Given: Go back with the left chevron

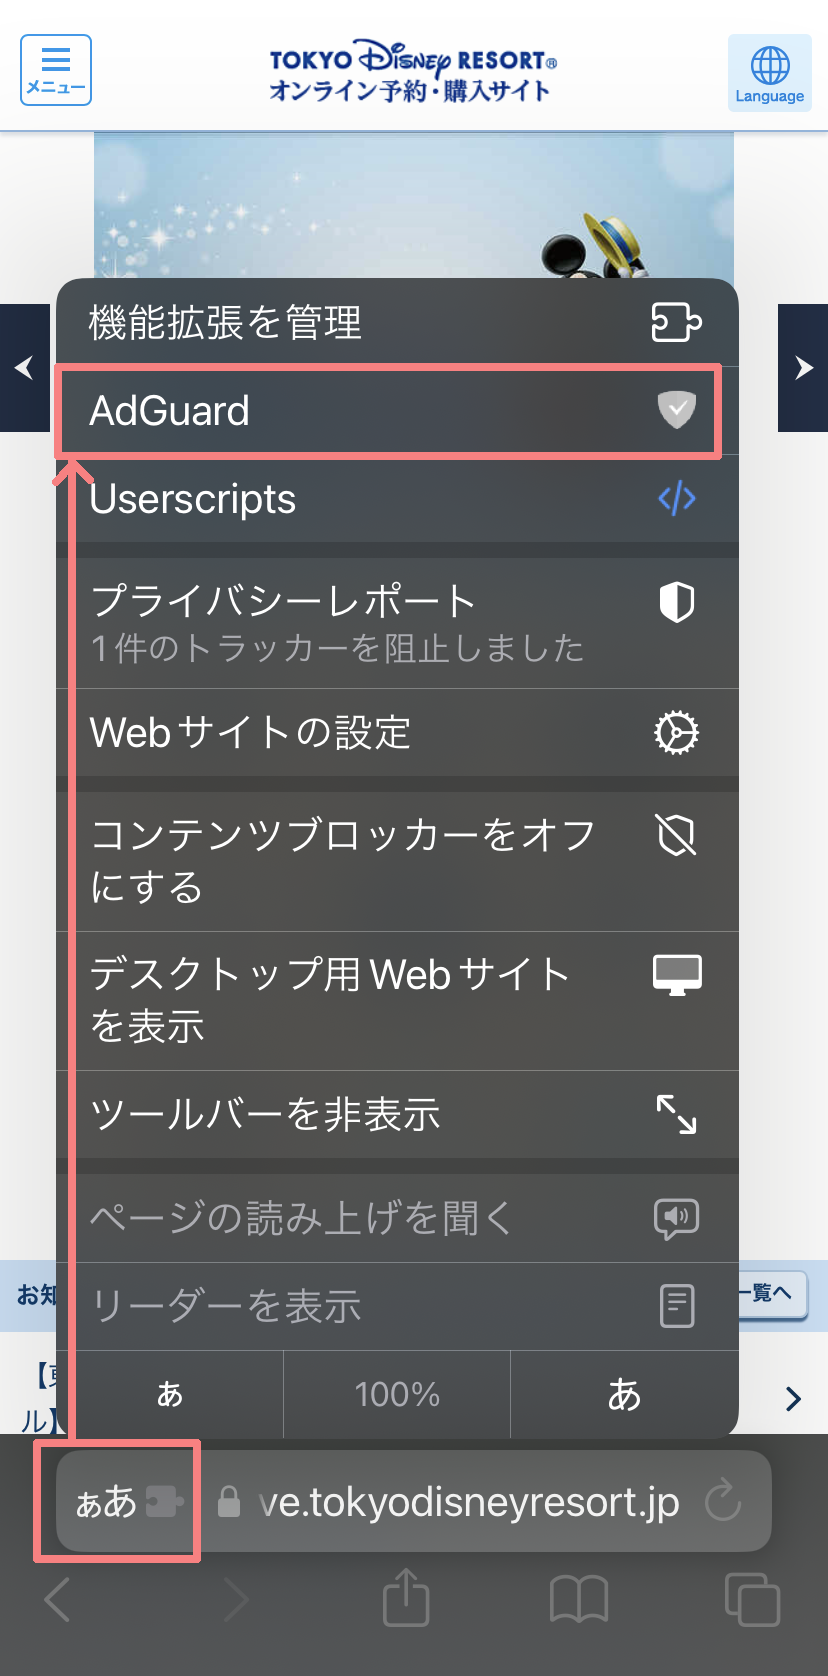Looking at the screenshot, I should tap(59, 1599).
